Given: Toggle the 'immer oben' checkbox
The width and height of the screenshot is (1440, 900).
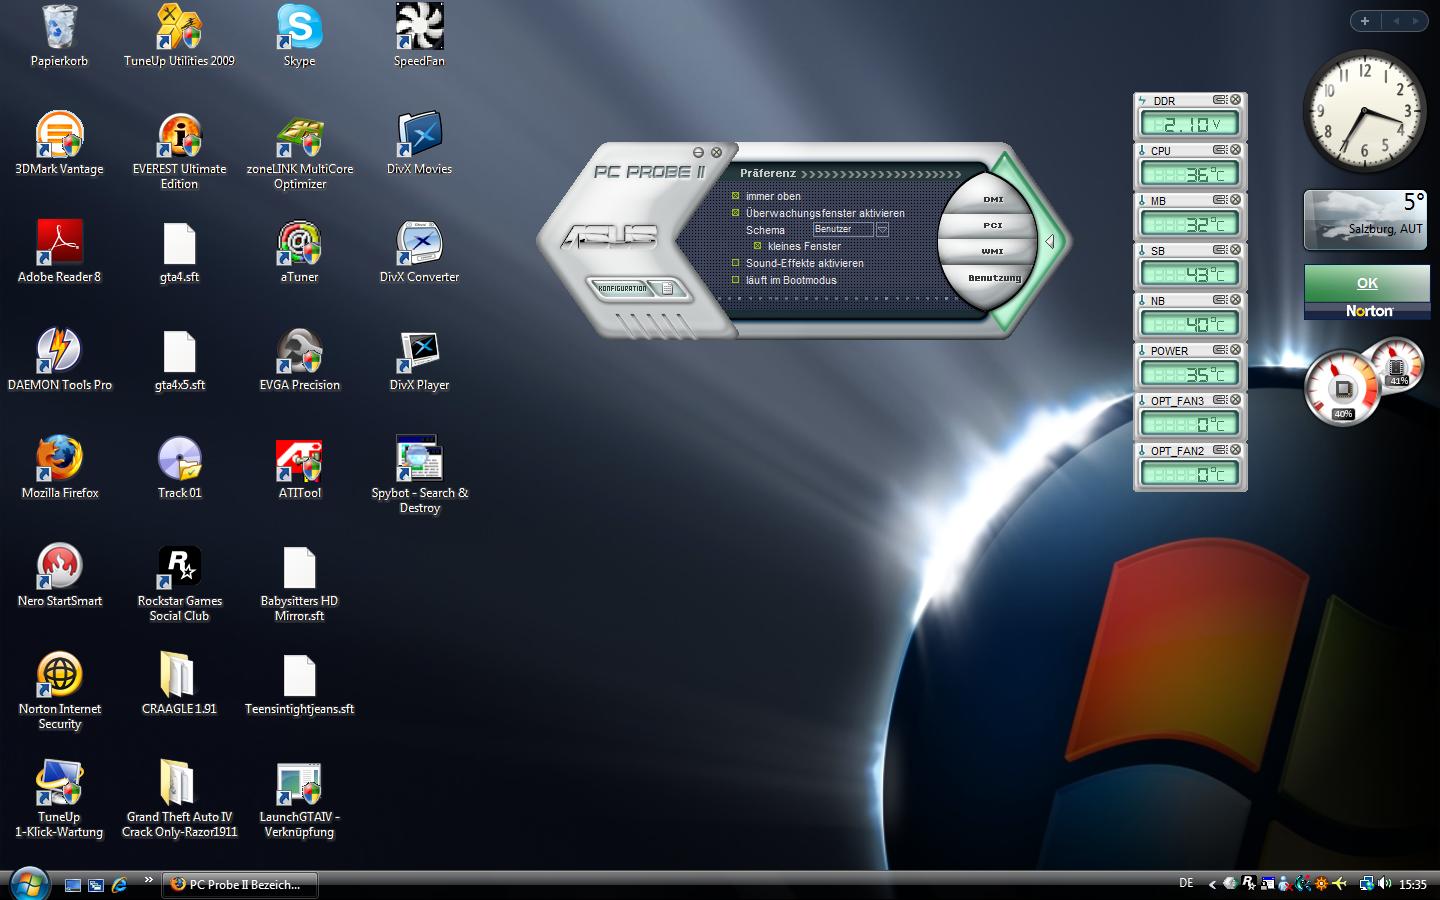Looking at the screenshot, I should [736, 196].
